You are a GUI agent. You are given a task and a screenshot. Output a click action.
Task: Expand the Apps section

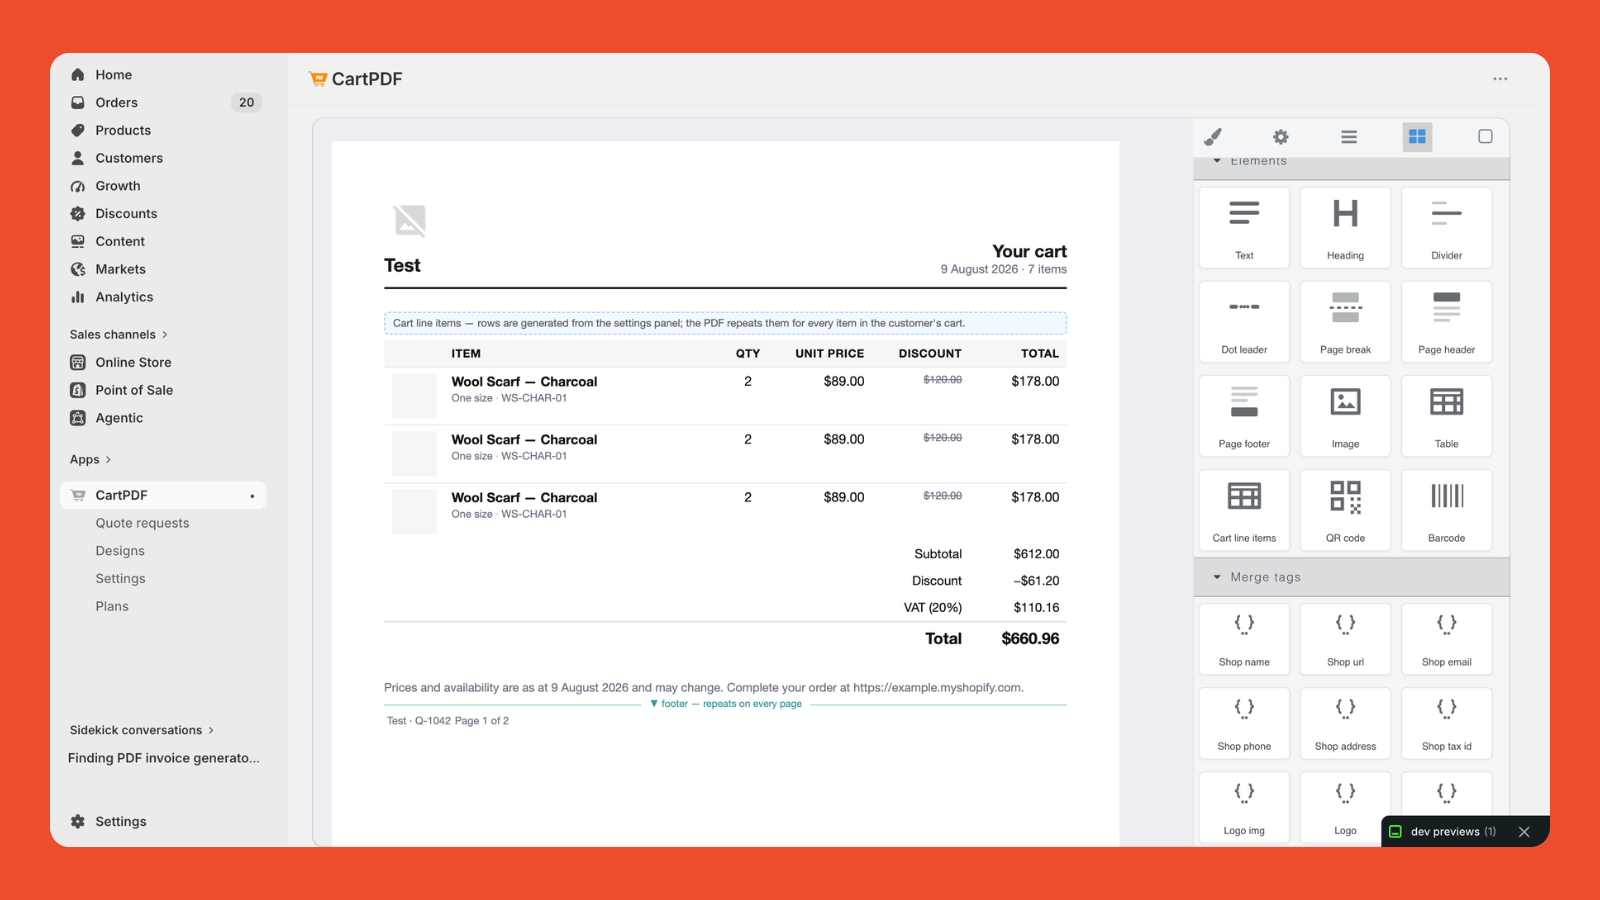[90, 459]
